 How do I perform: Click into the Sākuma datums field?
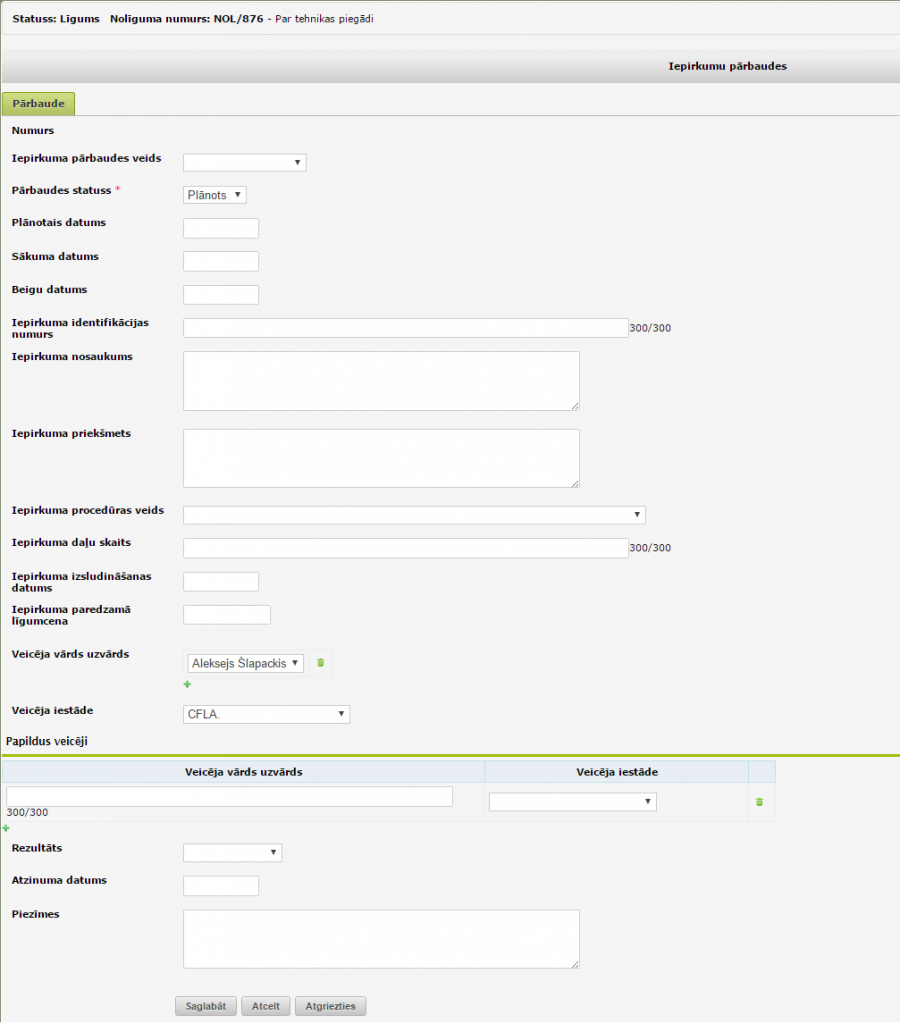pos(221,261)
